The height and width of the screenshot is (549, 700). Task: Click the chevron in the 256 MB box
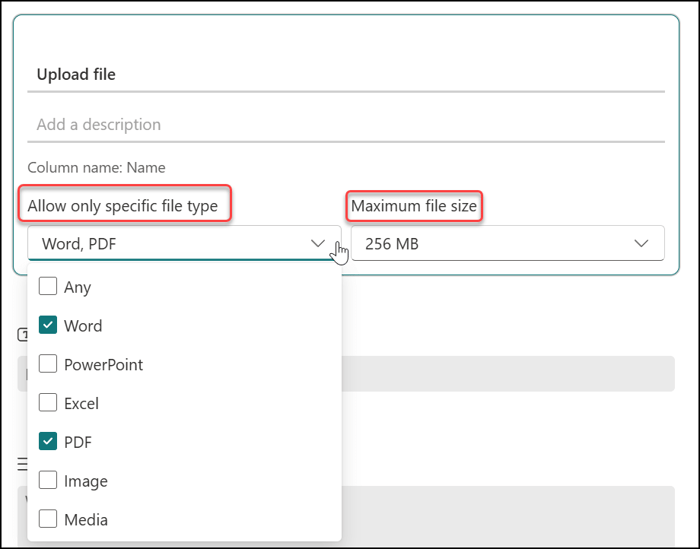(x=642, y=243)
